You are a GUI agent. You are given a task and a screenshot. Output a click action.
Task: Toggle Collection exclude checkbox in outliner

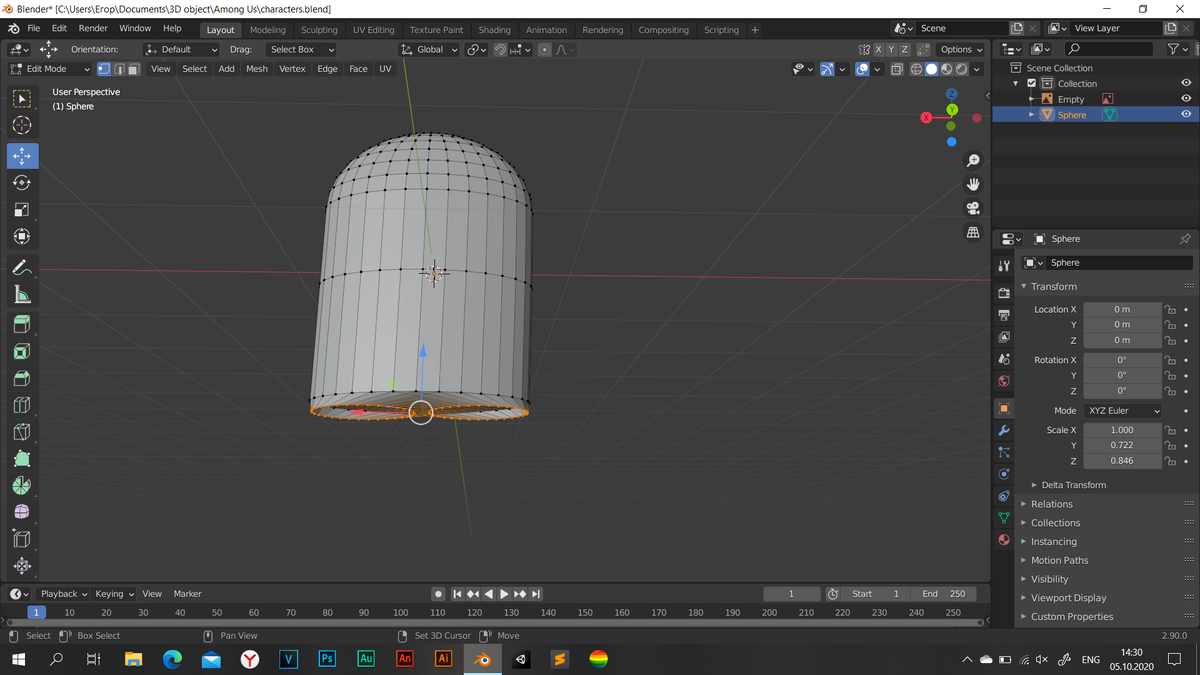pyautogui.click(x=1032, y=83)
